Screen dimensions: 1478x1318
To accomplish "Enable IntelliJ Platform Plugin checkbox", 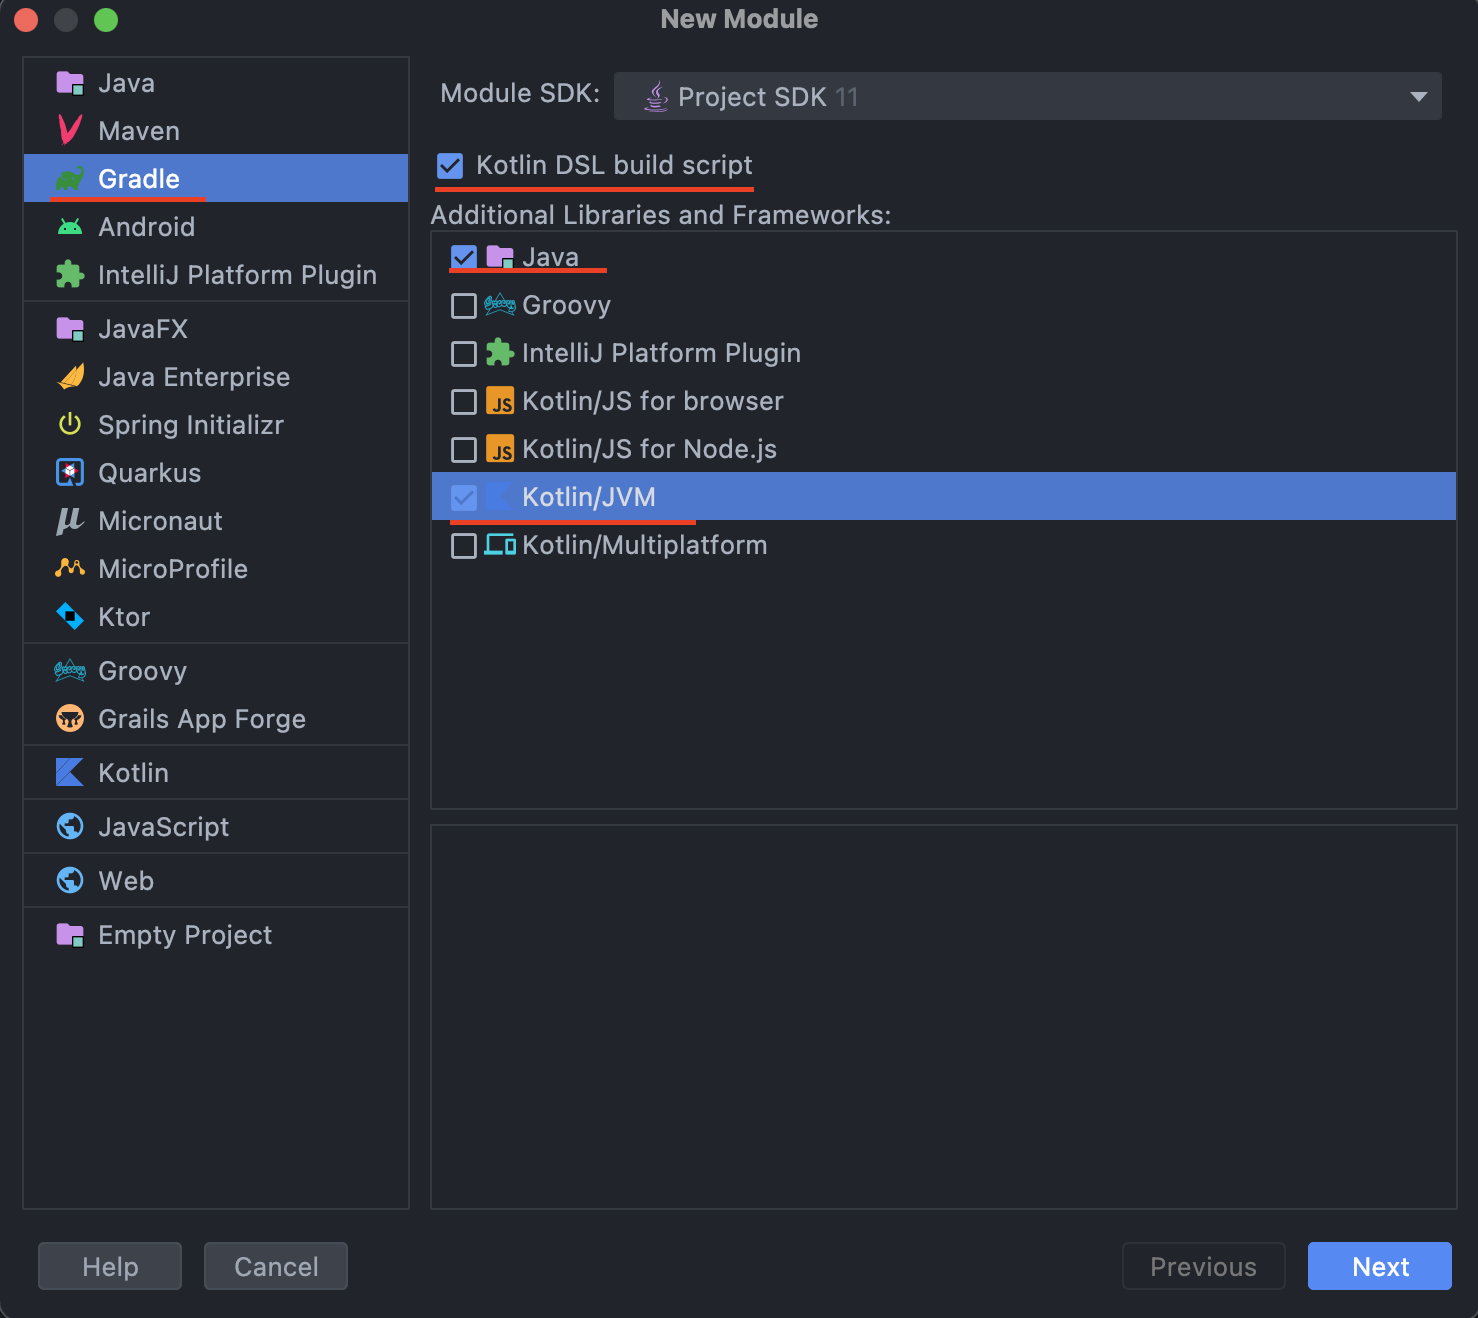I will (464, 353).
